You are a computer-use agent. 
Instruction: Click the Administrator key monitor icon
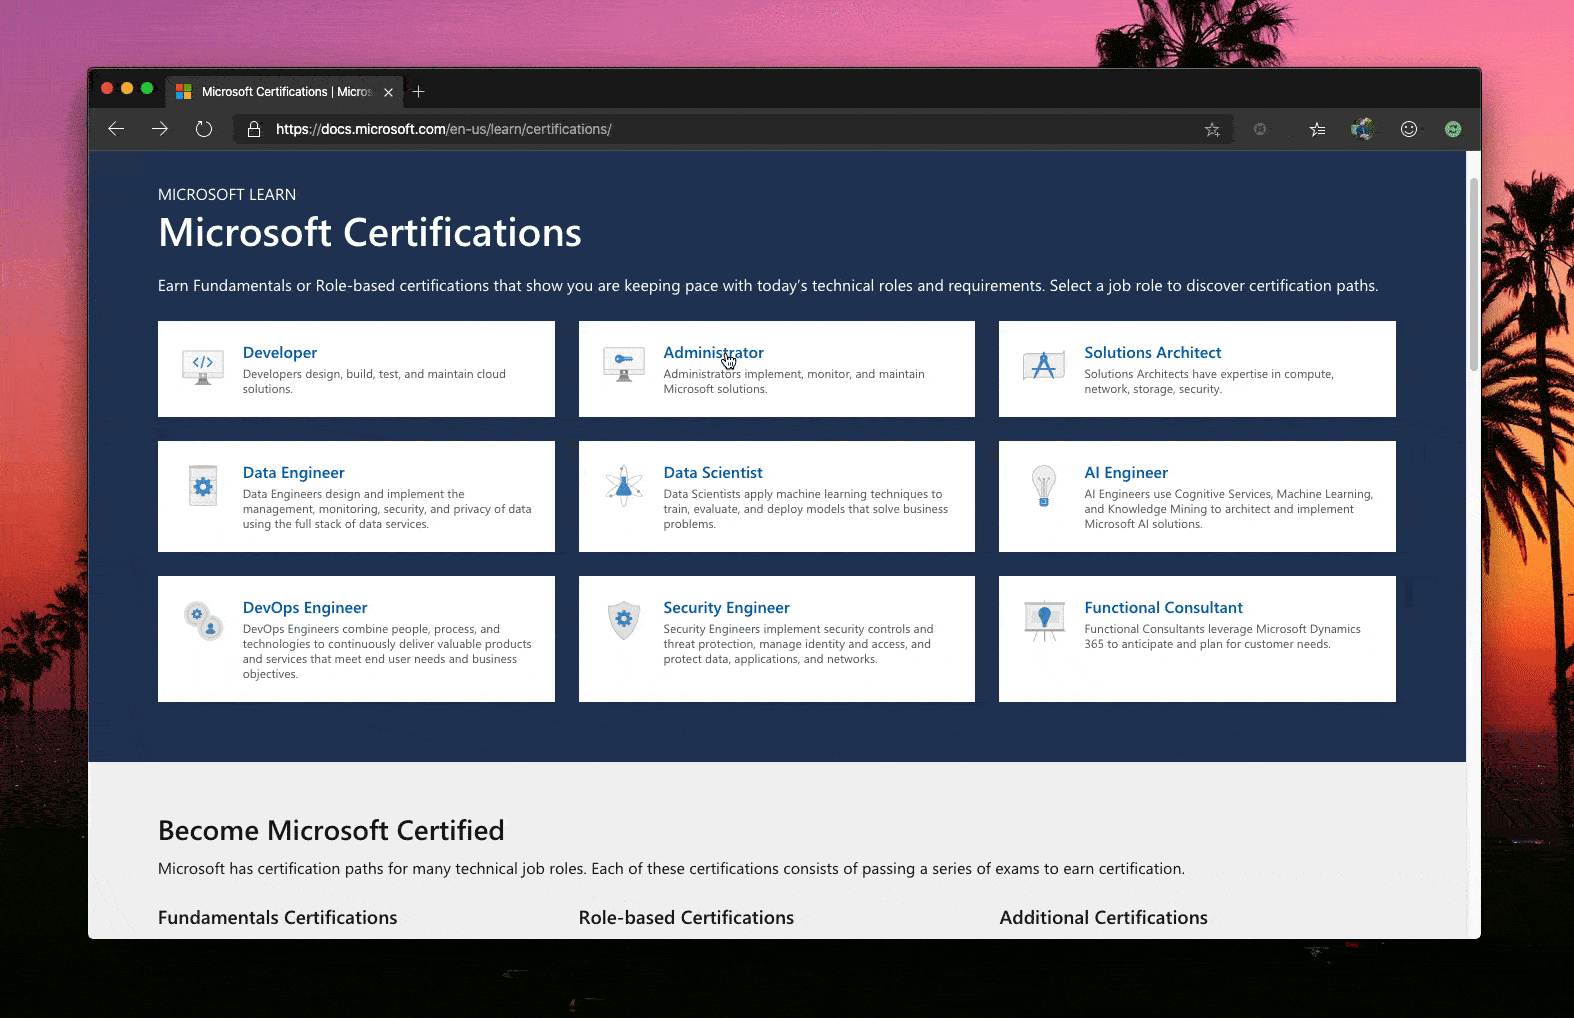pos(624,364)
